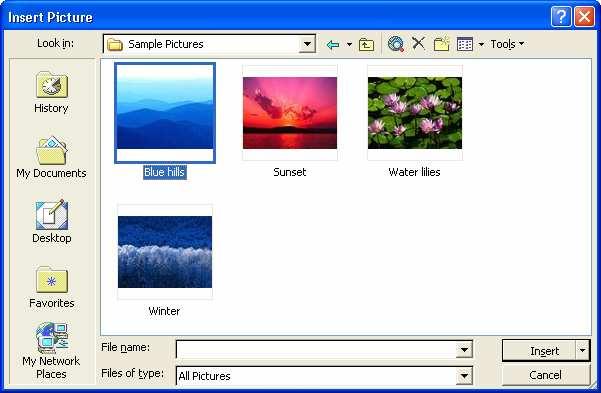Click the Winter file name label

pyautogui.click(x=164, y=311)
